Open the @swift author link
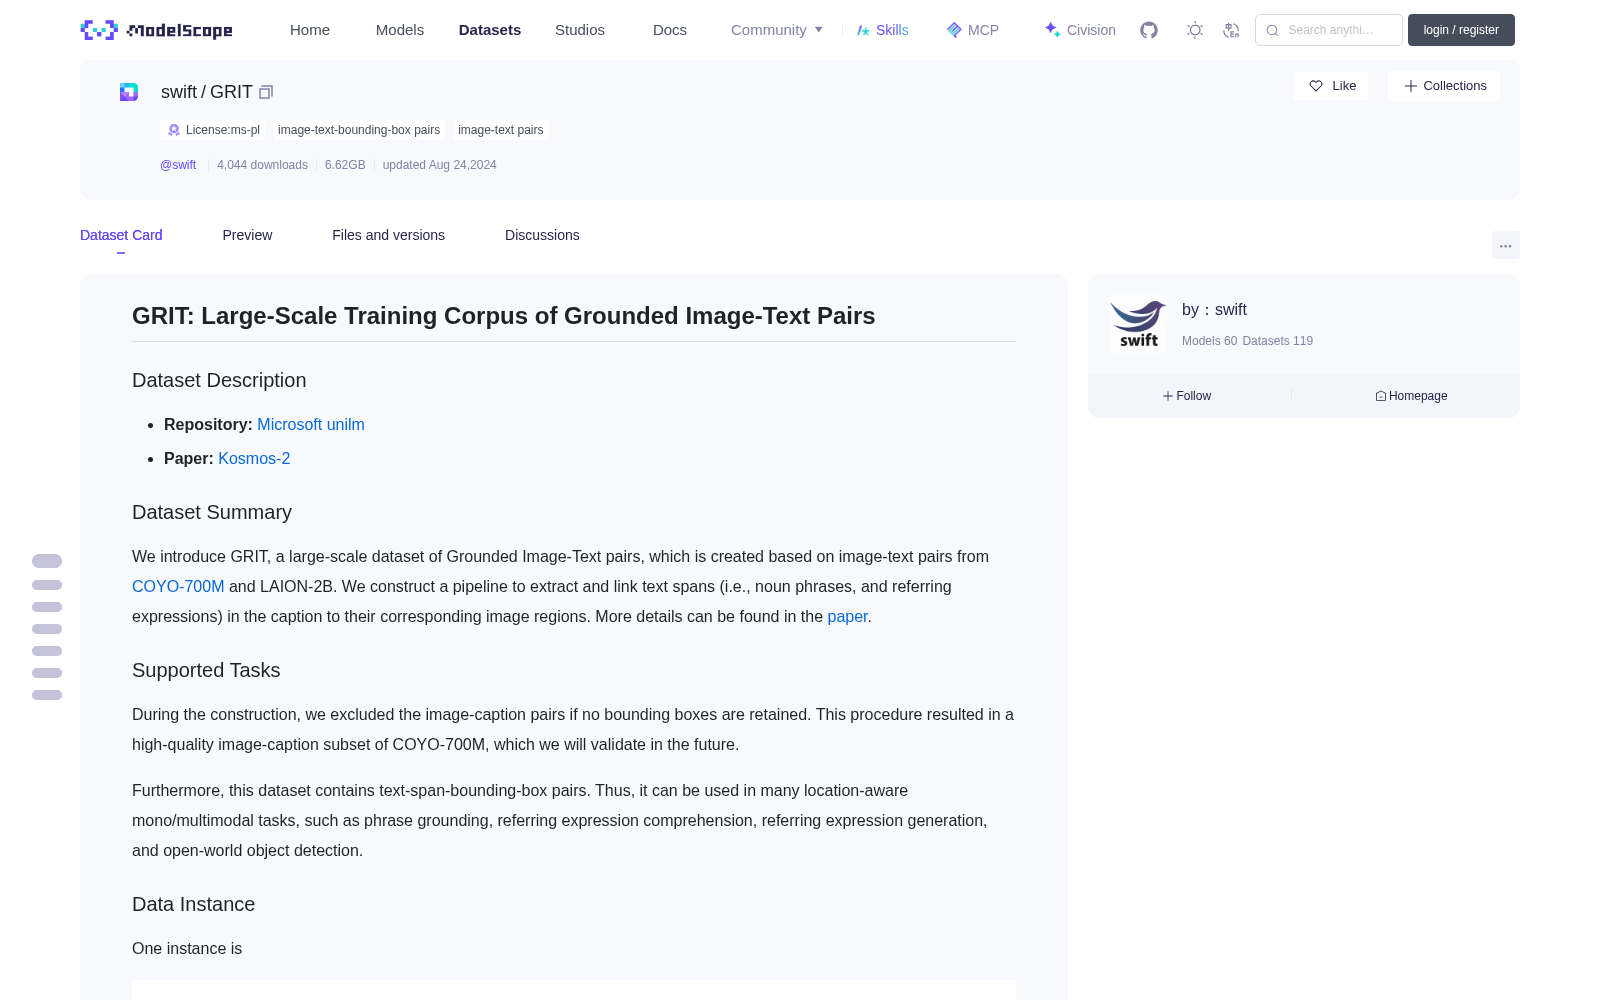This screenshot has height=1000, width=1600. (x=178, y=165)
